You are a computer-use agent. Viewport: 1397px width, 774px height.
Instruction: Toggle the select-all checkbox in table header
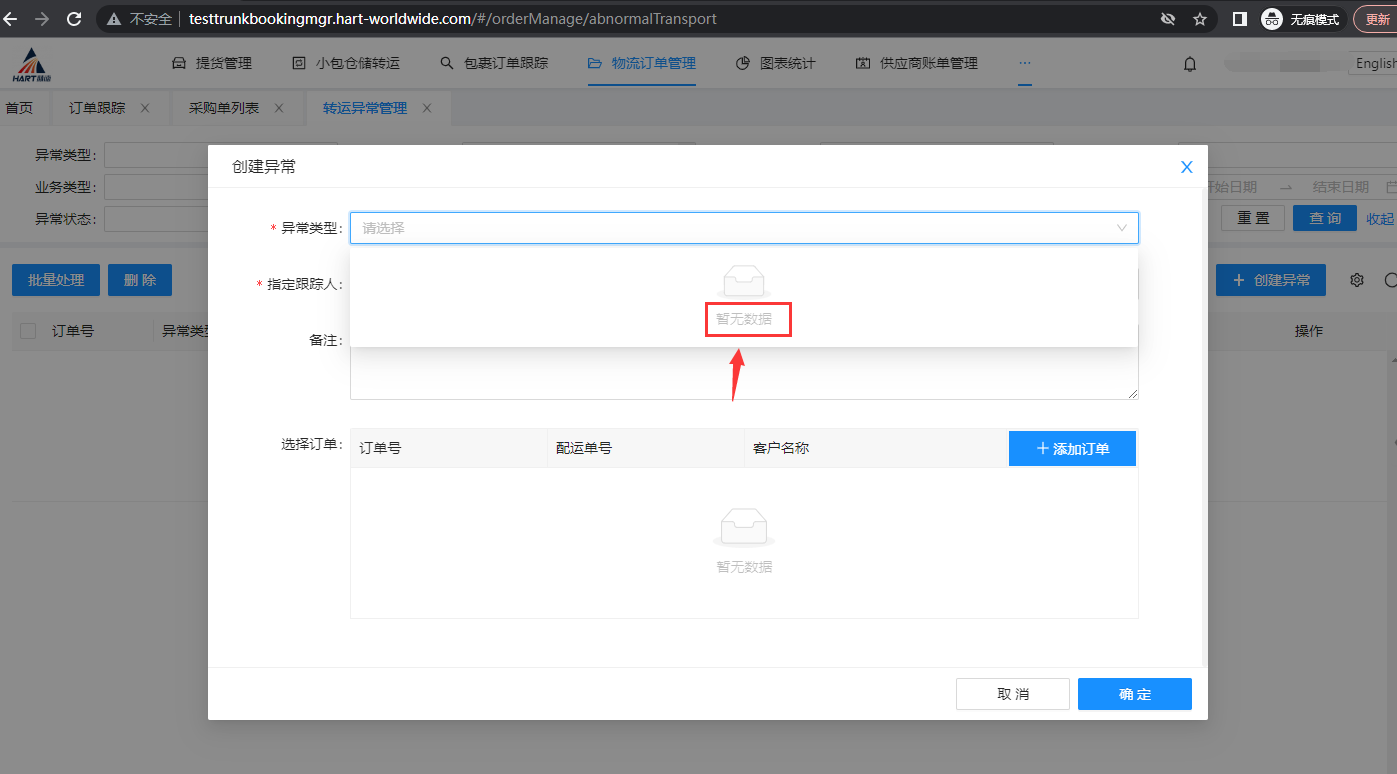click(28, 331)
